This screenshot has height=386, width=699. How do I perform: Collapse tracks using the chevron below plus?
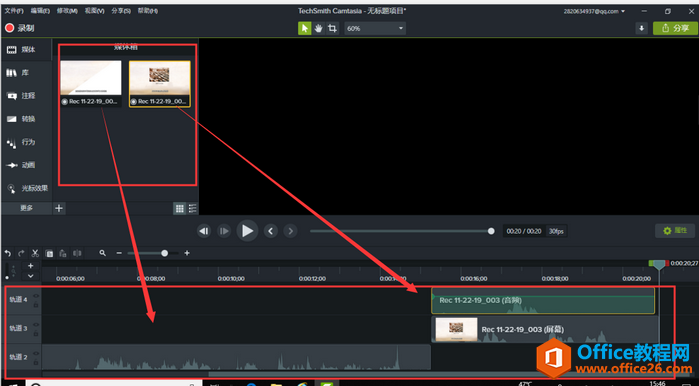point(30,276)
